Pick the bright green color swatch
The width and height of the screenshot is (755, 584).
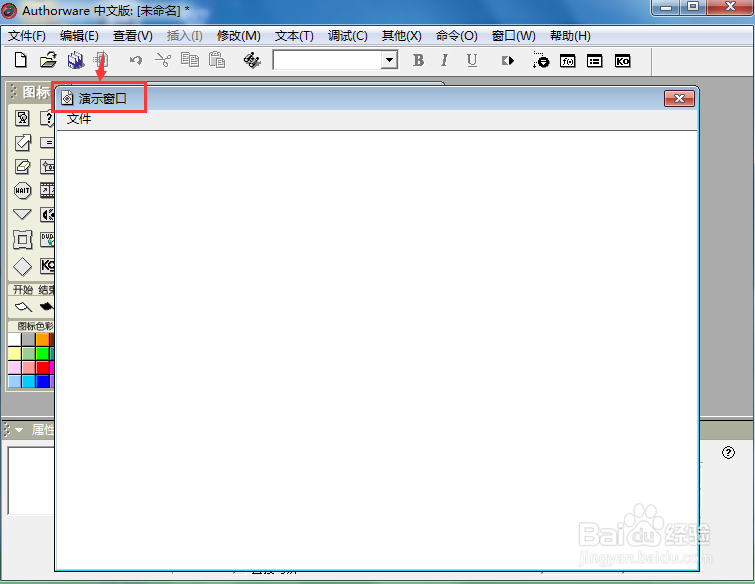tap(42, 354)
